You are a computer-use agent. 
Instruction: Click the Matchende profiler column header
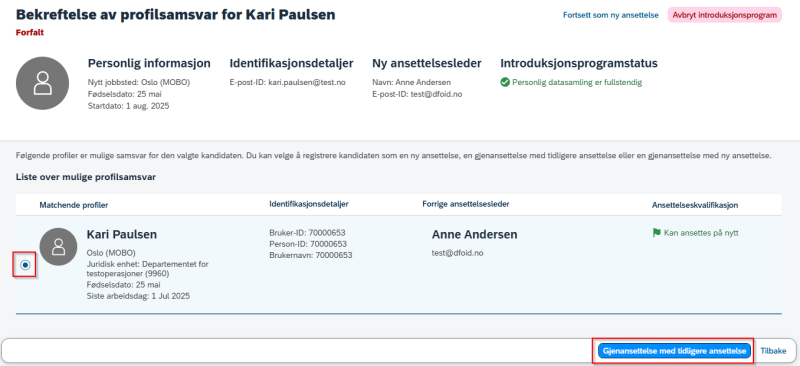coord(73,205)
